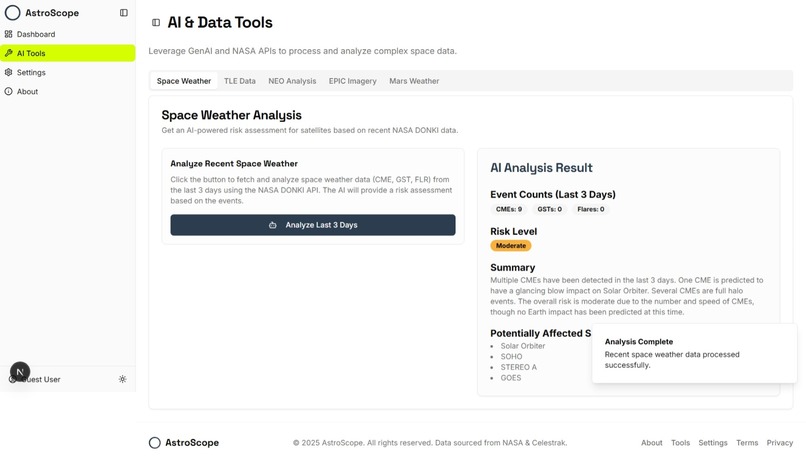
Task: Click the Settings gear icon in sidebar
Action: pos(8,72)
